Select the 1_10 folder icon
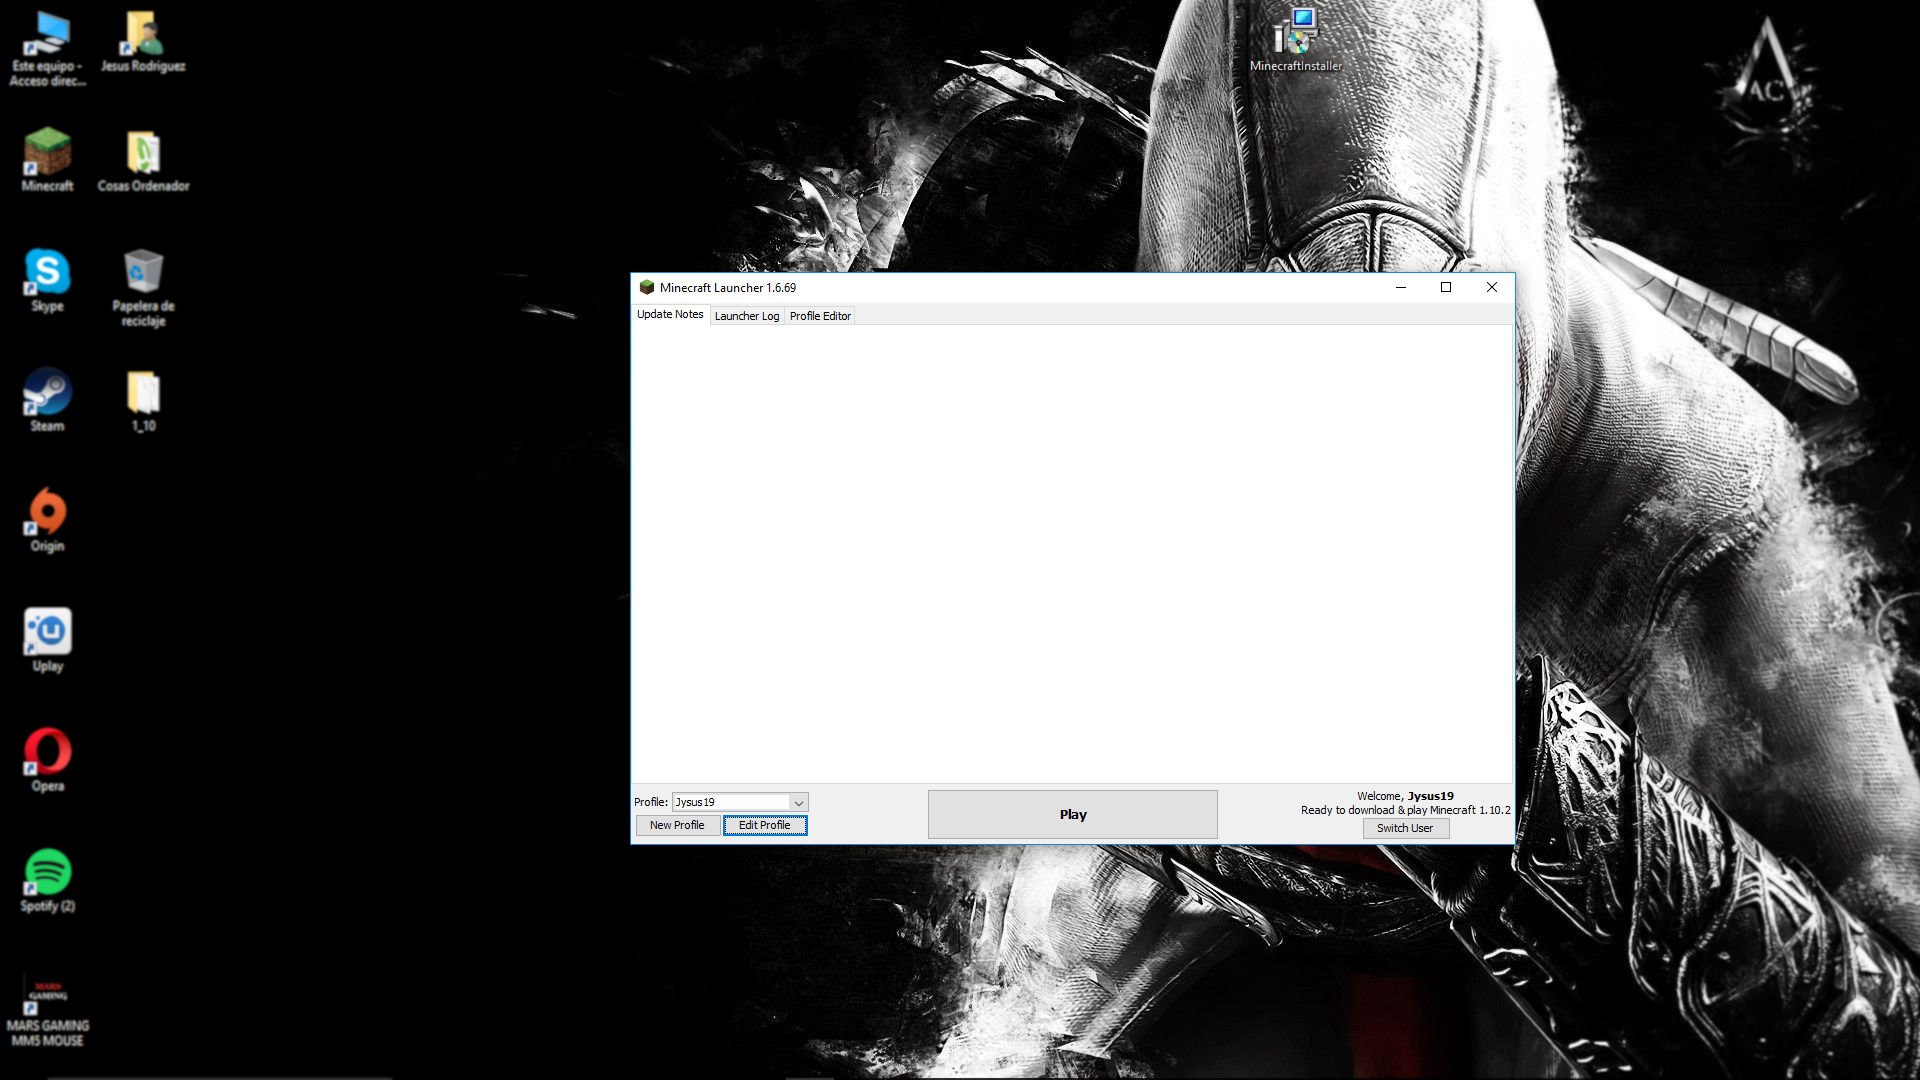The width and height of the screenshot is (1920, 1080). point(143,393)
